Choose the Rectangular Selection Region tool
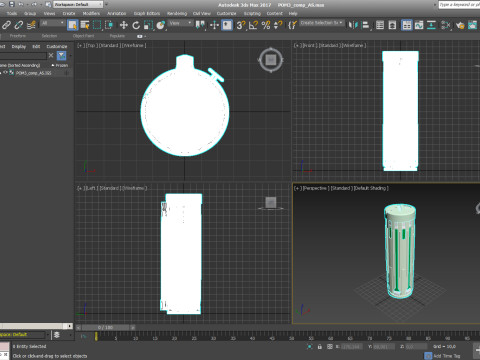Screen dimensions: 480x360 97,25
